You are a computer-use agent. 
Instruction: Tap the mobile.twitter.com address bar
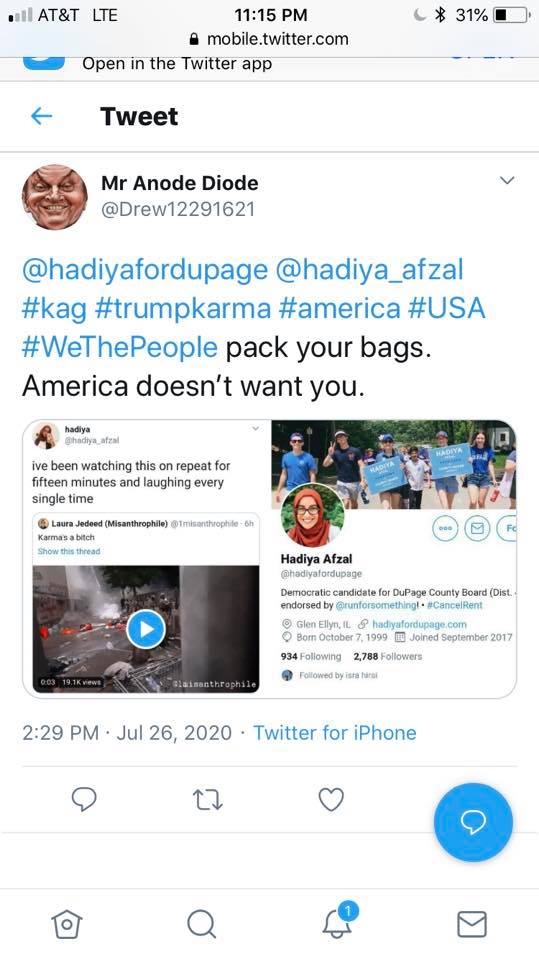pyautogui.click(x=270, y=39)
